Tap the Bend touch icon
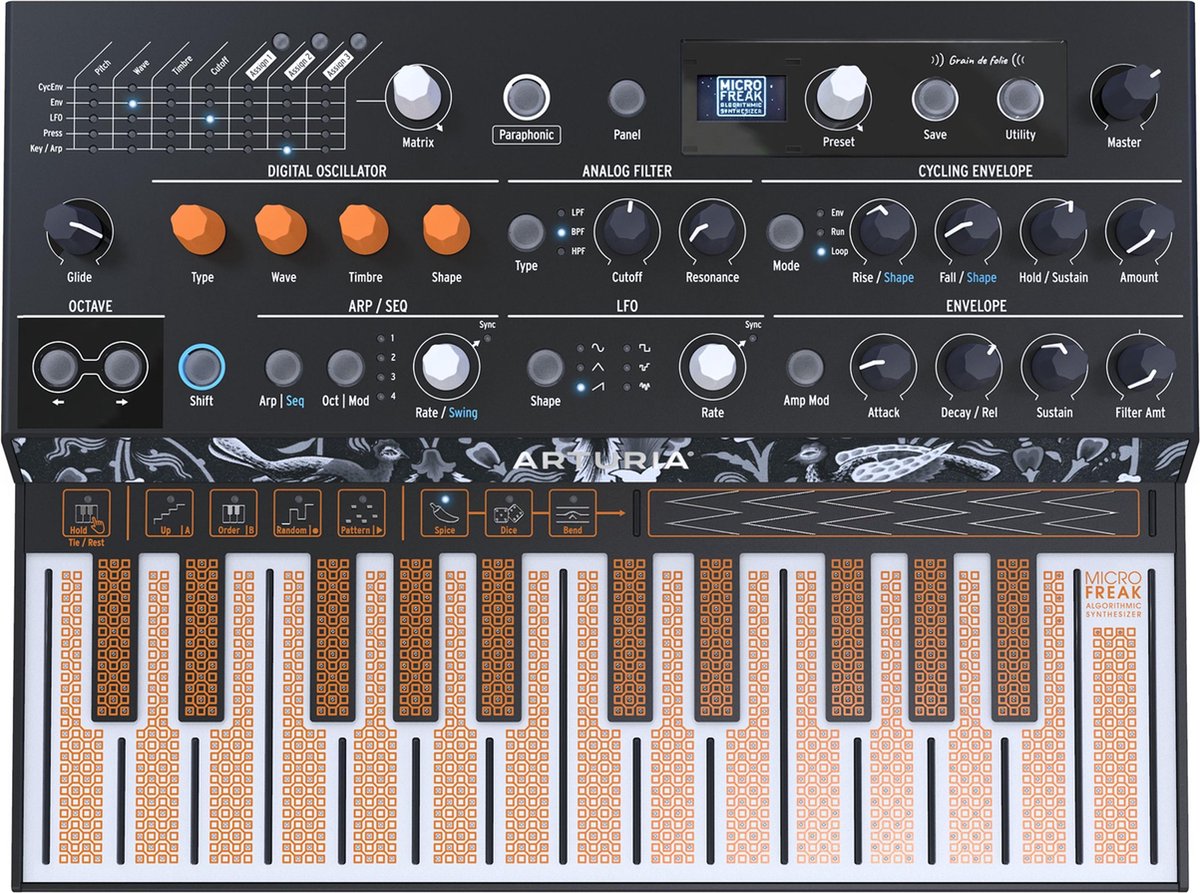Image resolution: width=1200 pixels, height=893 pixels. coord(572,514)
